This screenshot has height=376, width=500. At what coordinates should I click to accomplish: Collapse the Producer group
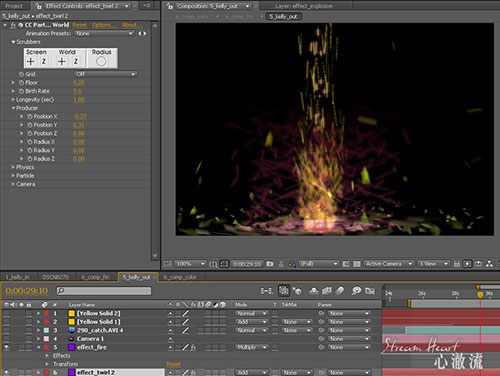pos(13,108)
